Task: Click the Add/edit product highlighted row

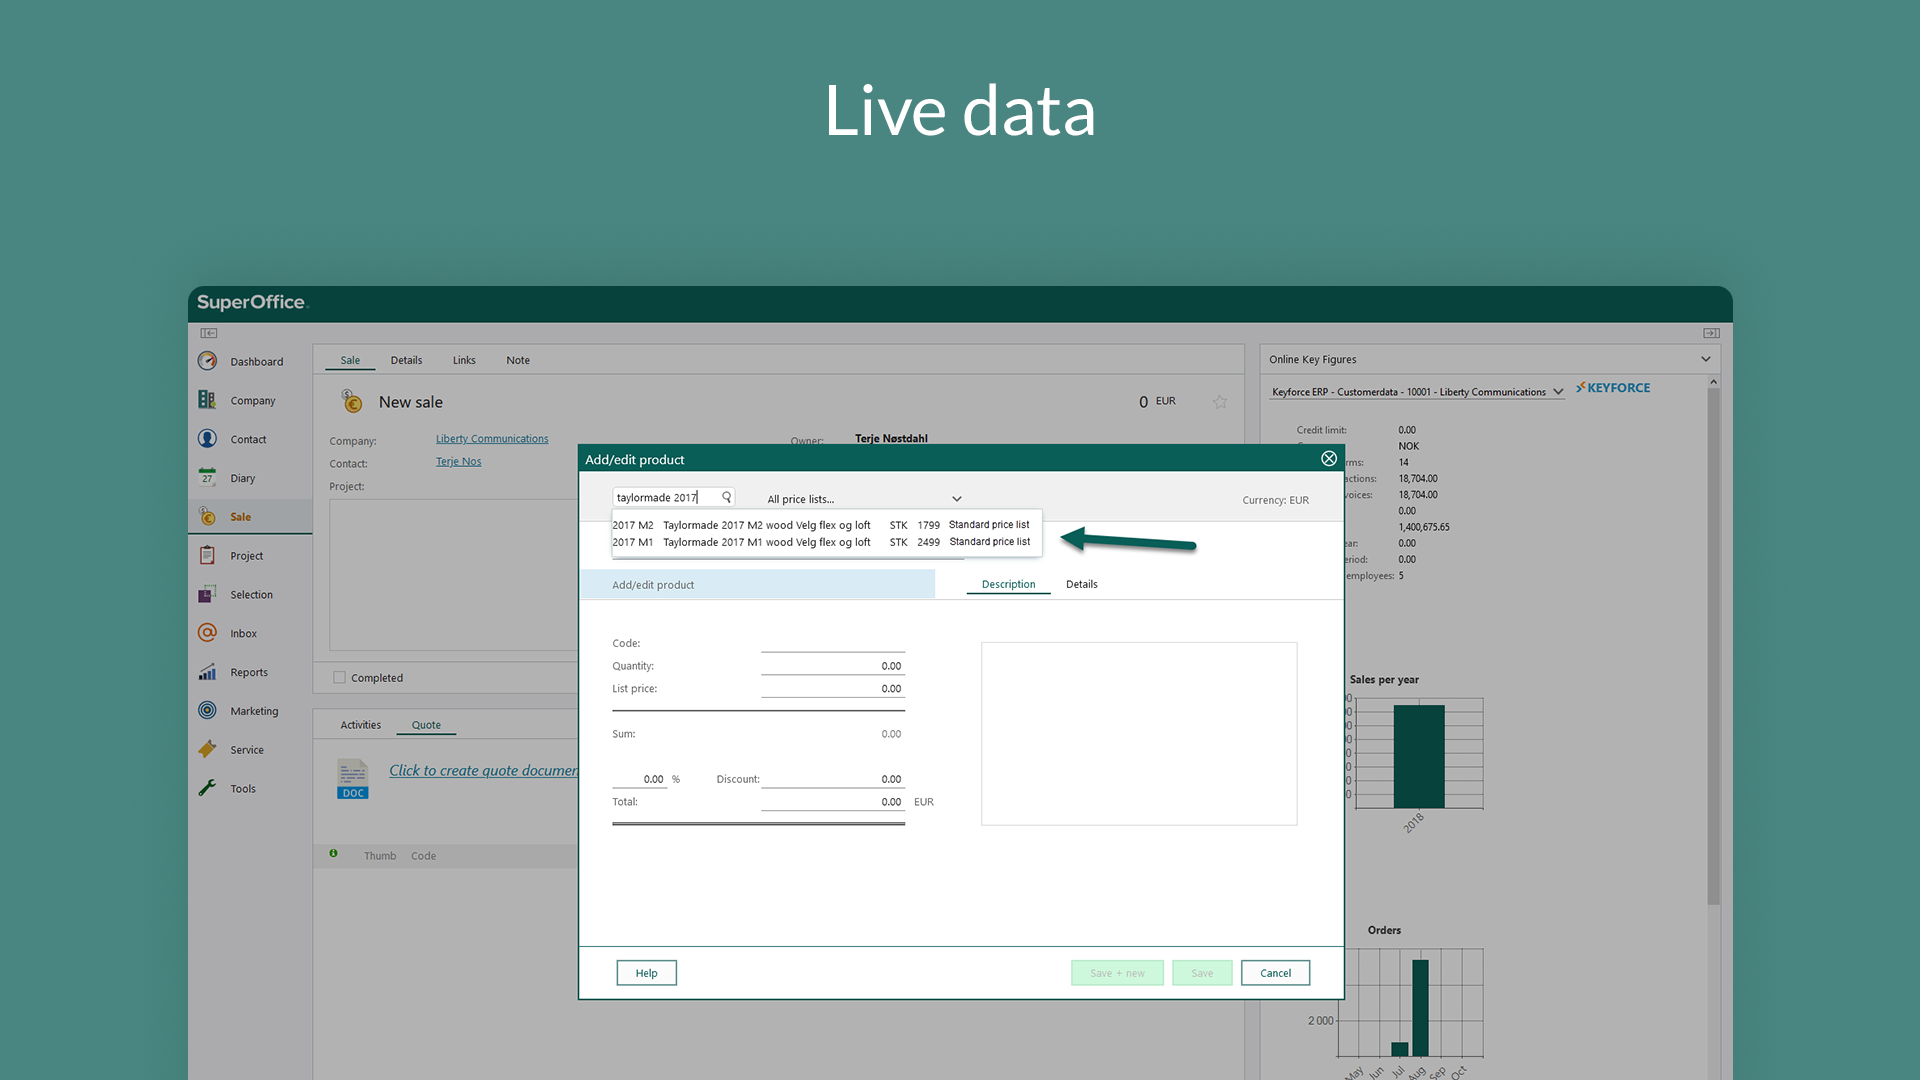Action: coord(757,585)
